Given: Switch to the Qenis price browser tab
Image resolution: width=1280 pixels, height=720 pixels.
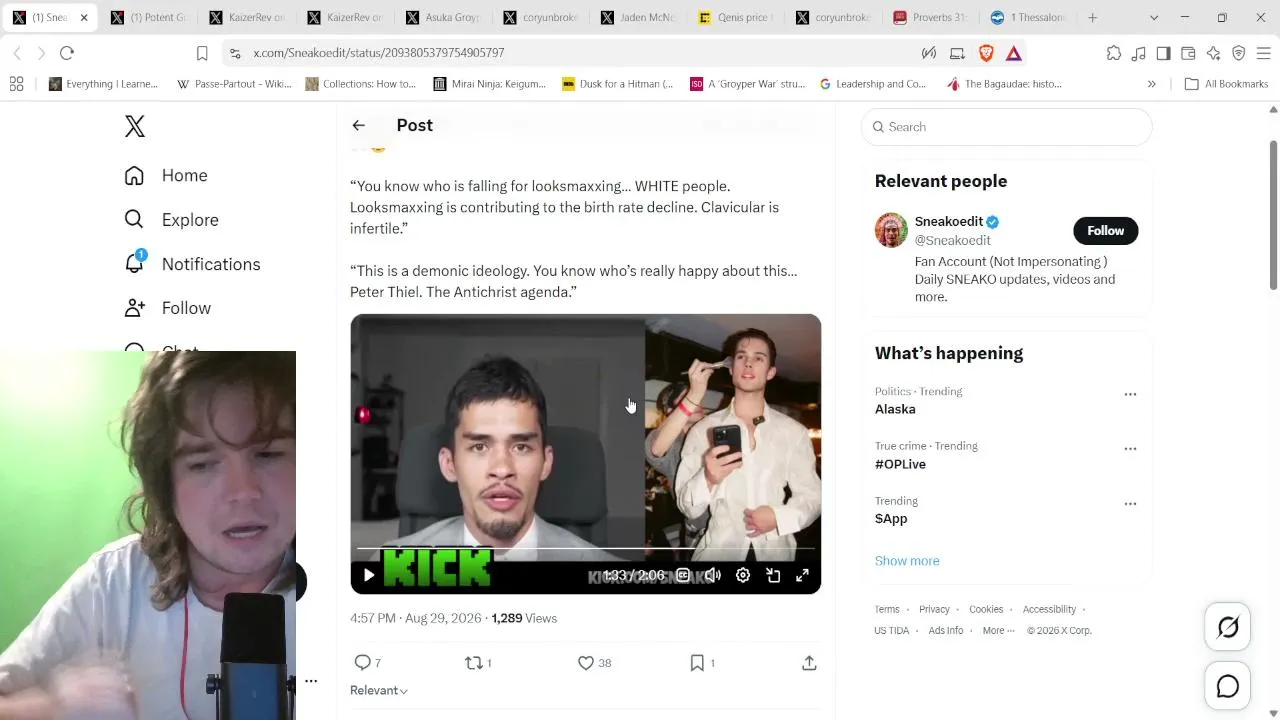Looking at the screenshot, I should coord(738,17).
